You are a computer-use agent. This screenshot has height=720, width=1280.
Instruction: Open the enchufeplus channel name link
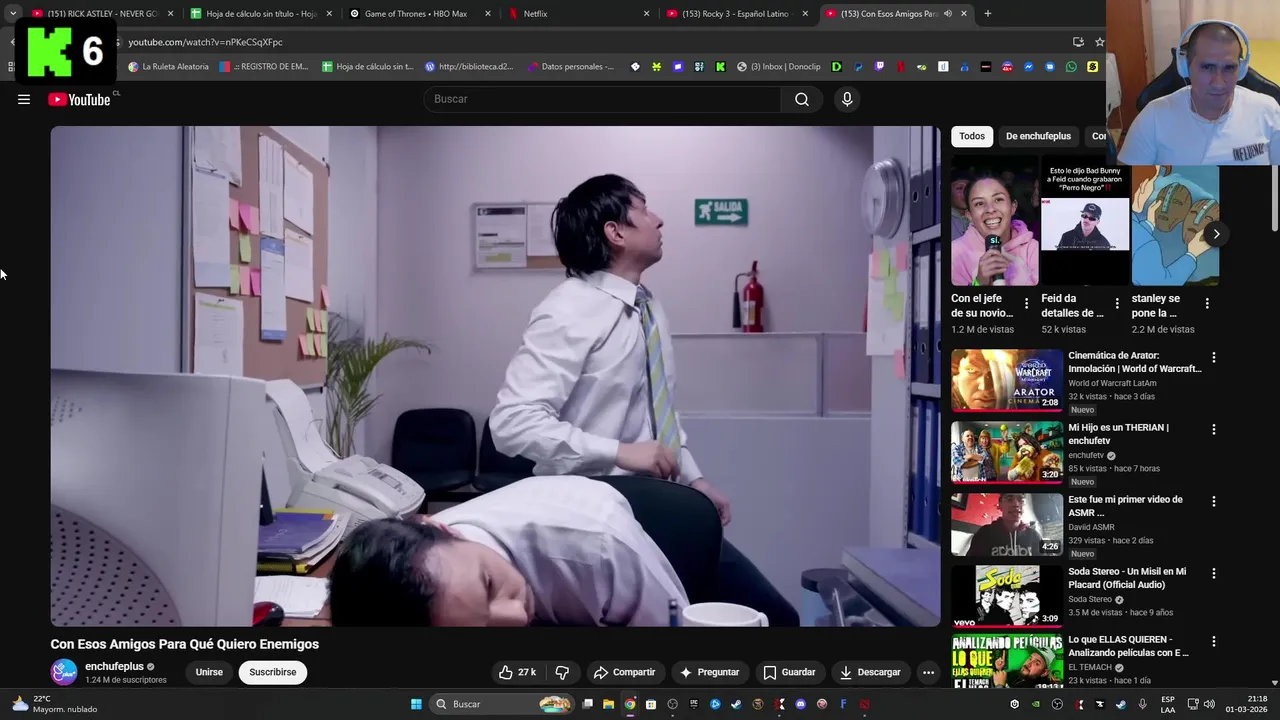[x=114, y=666]
